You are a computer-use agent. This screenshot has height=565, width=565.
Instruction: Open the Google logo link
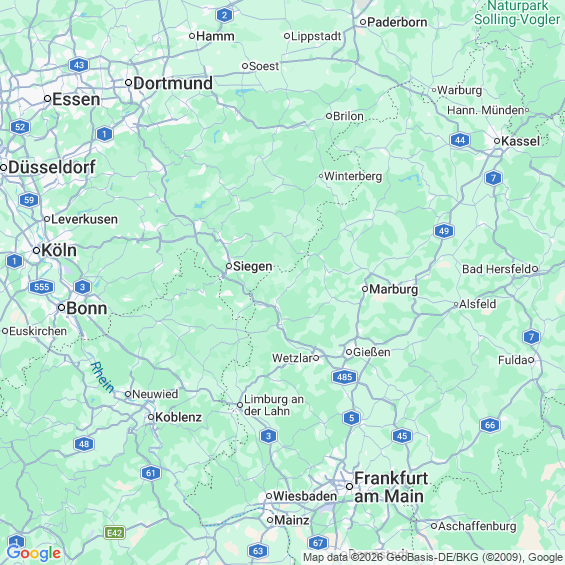point(34,553)
